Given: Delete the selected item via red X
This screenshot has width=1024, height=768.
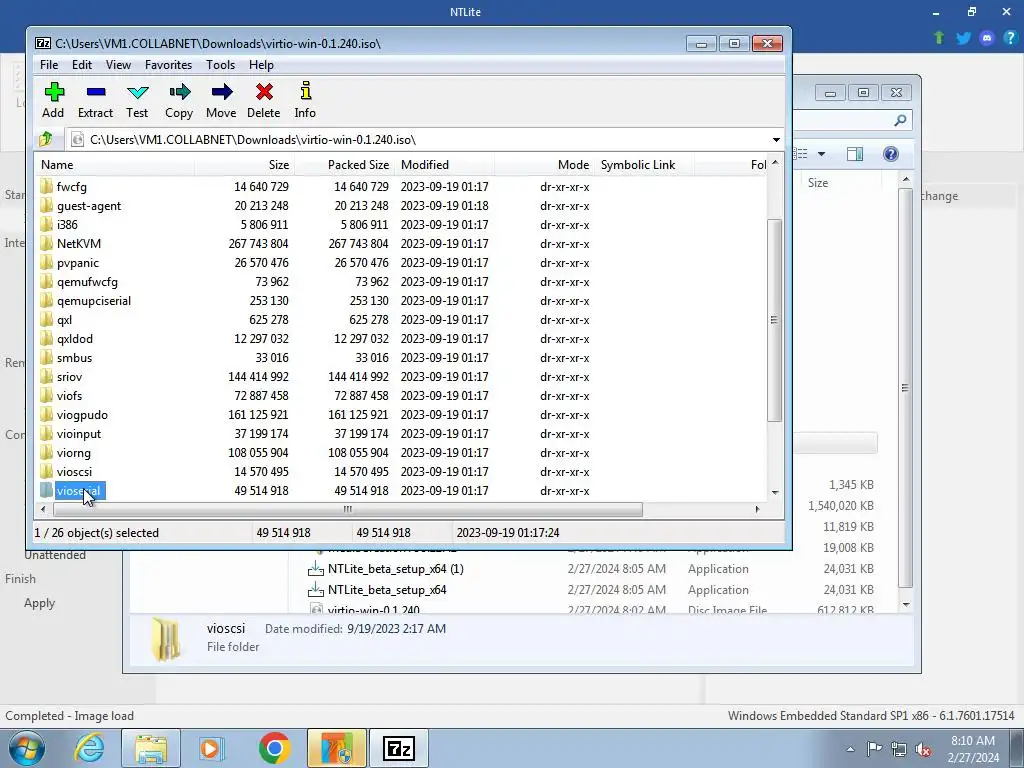Looking at the screenshot, I should tap(264, 100).
